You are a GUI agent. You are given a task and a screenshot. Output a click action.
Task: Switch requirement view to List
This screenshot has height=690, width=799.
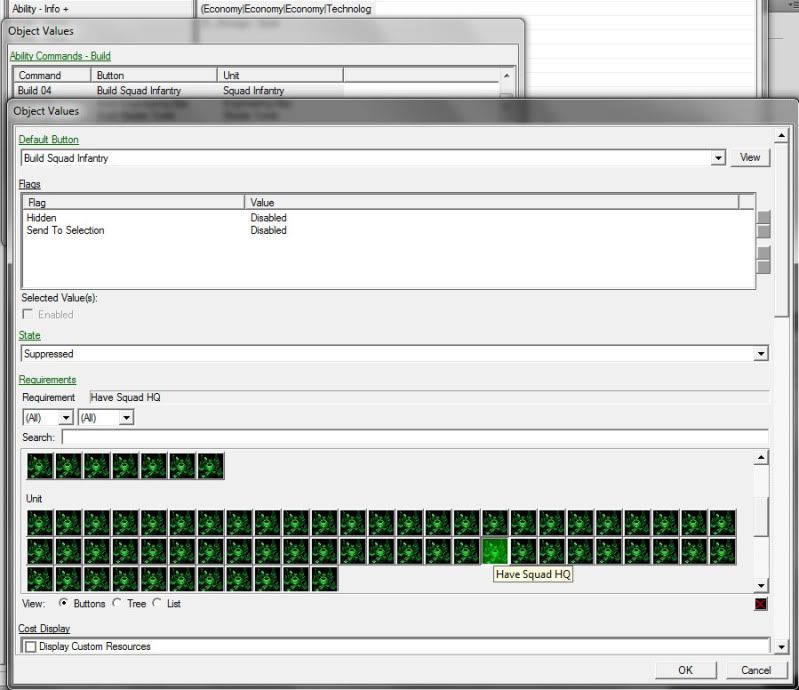(x=157, y=603)
